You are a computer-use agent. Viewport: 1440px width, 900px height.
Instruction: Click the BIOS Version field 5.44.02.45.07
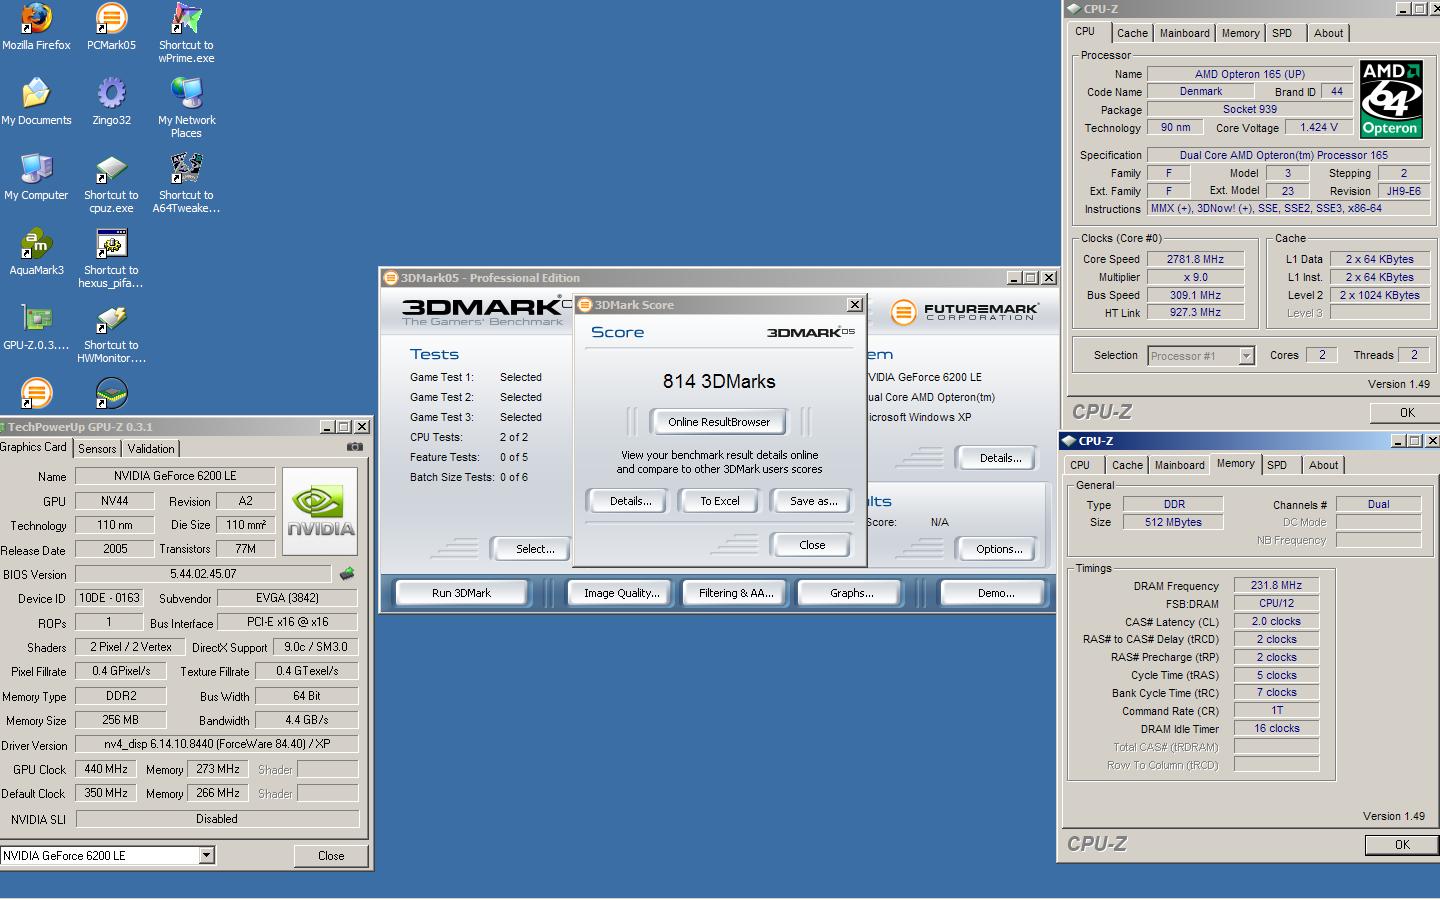[203, 574]
